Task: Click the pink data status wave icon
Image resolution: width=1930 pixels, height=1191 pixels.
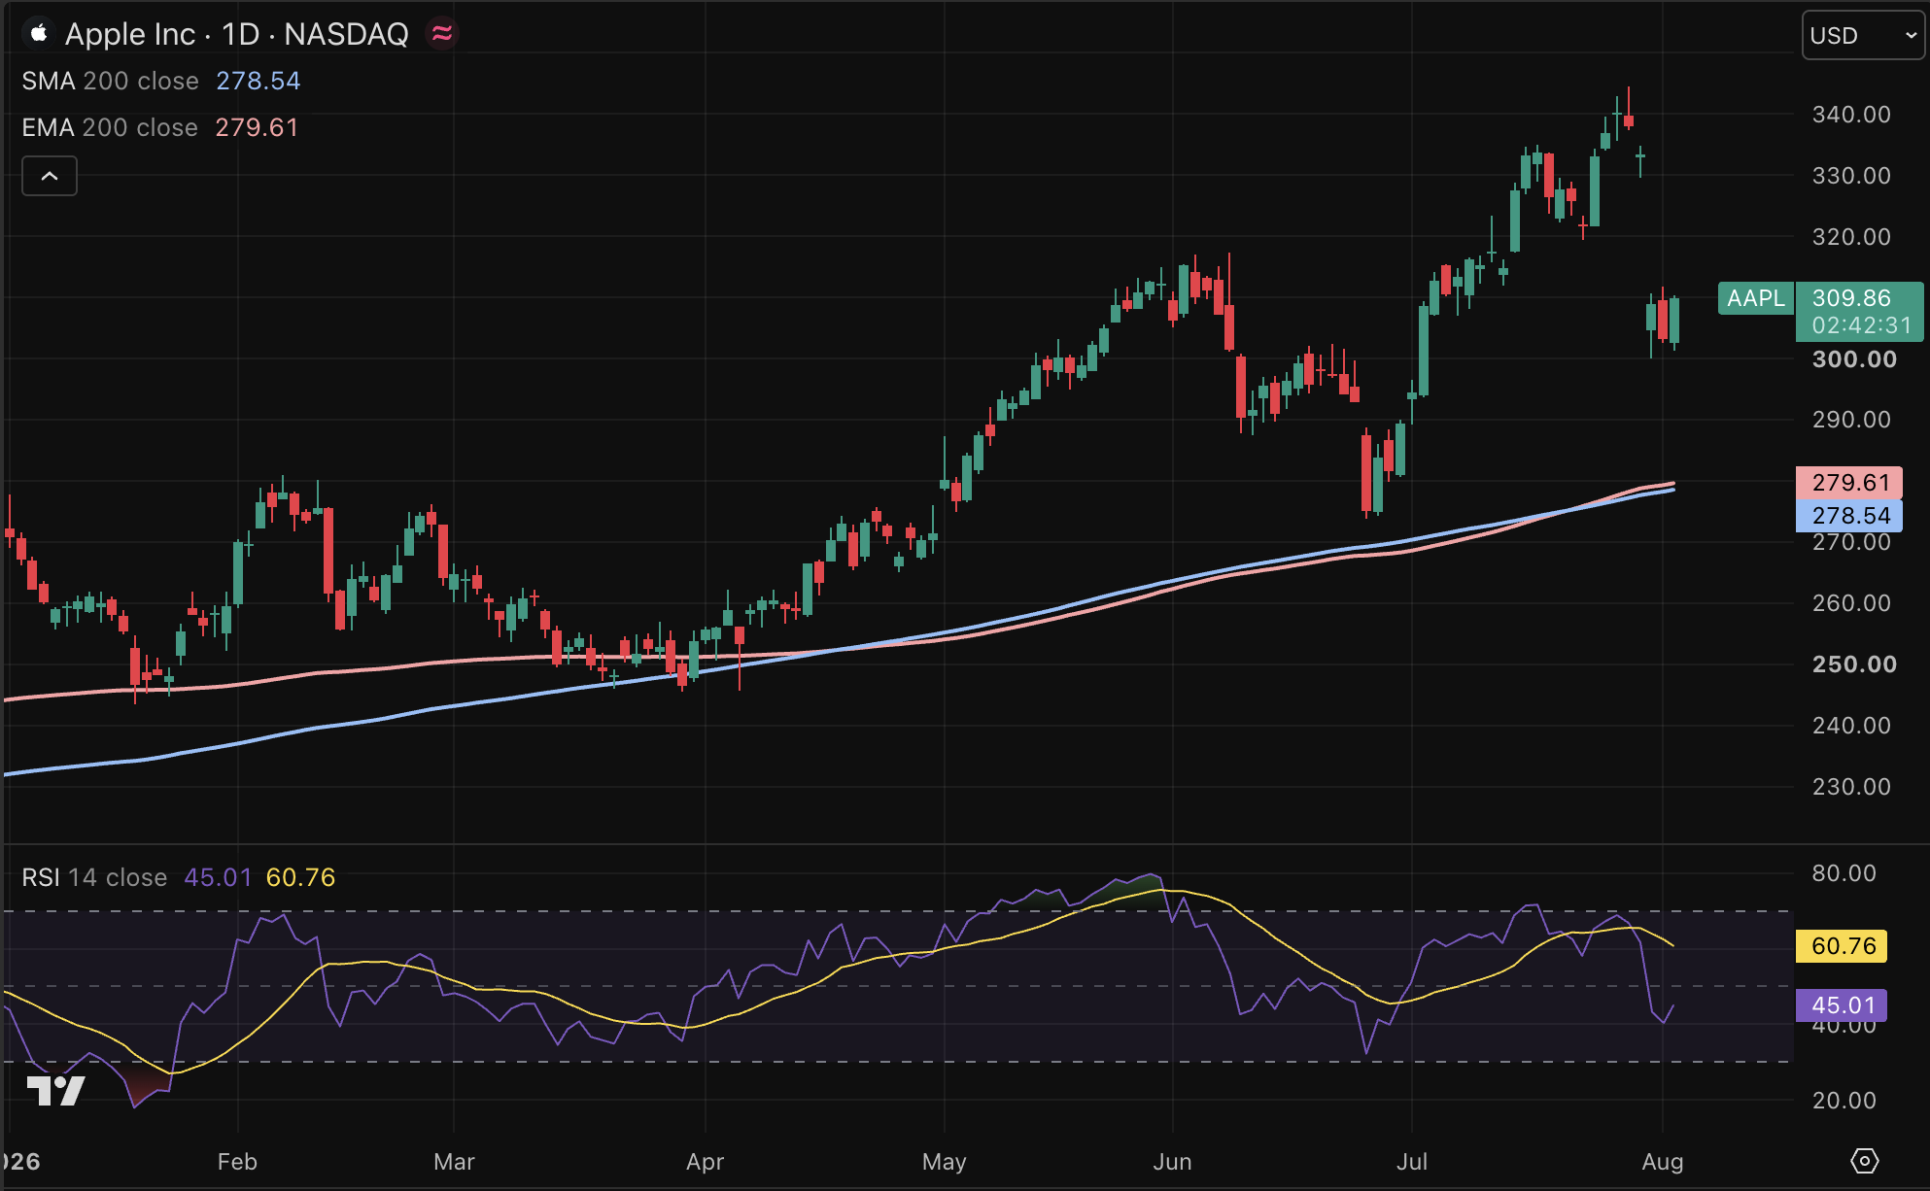Action: (x=442, y=34)
